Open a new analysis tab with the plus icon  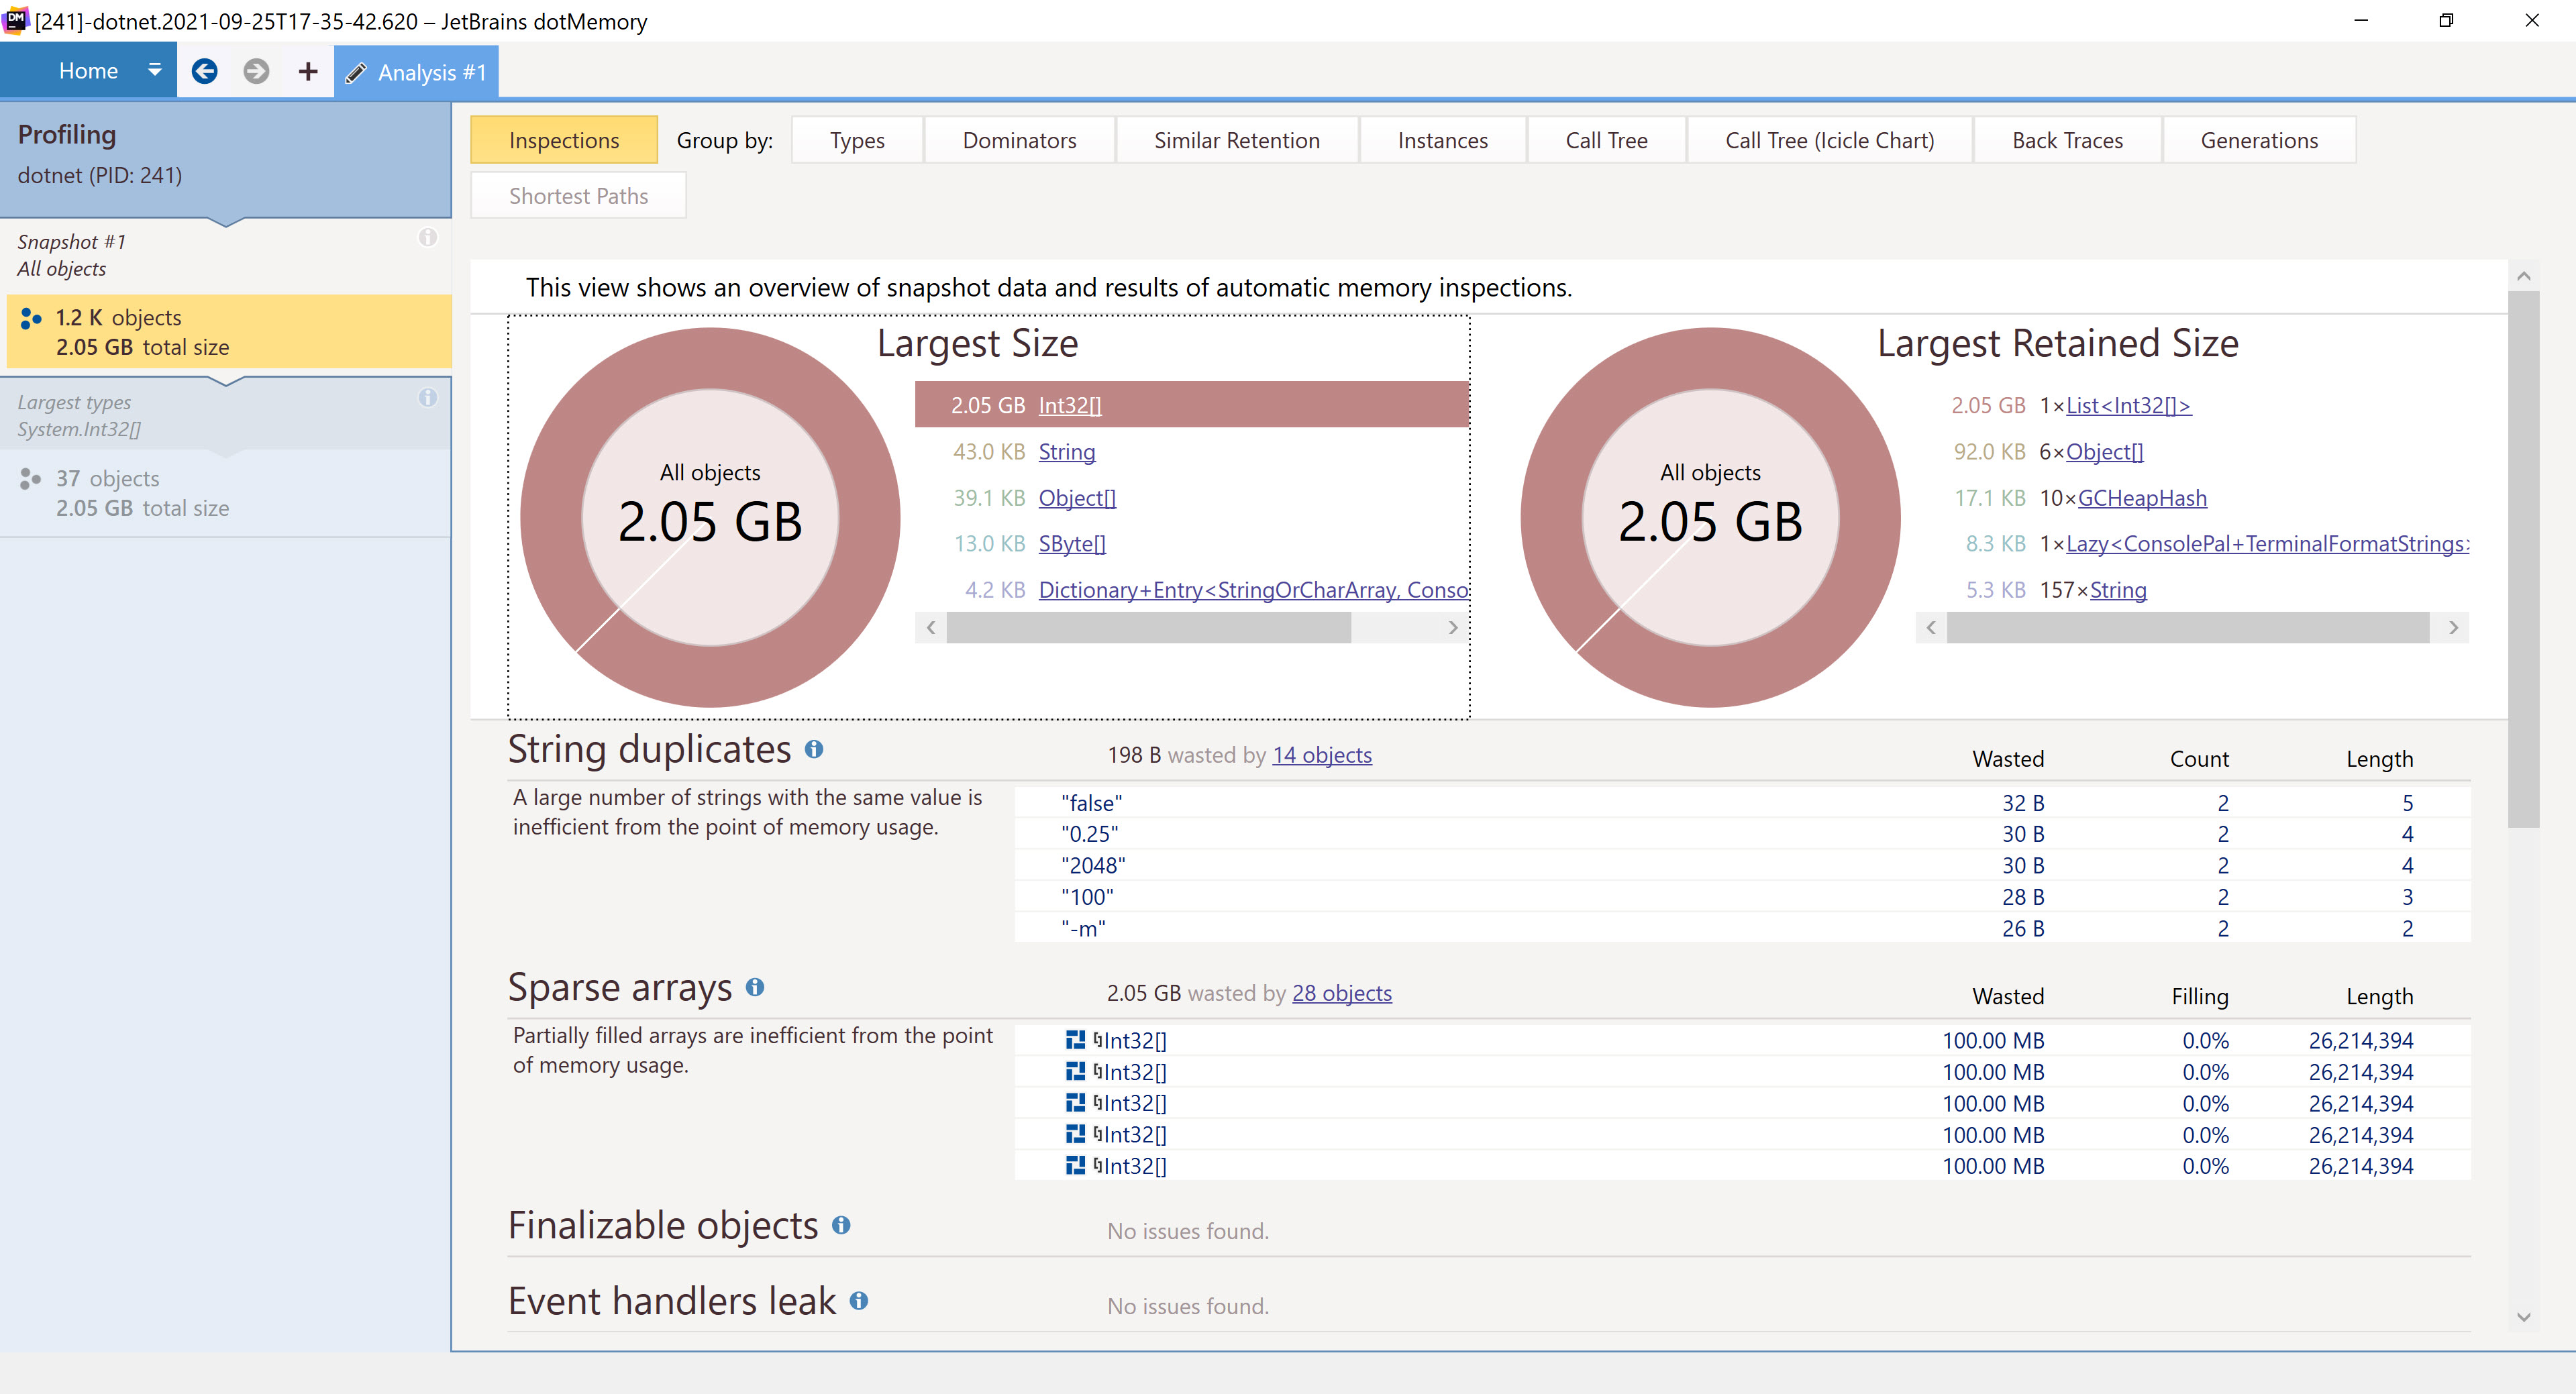pyautogui.click(x=307, y=71)
